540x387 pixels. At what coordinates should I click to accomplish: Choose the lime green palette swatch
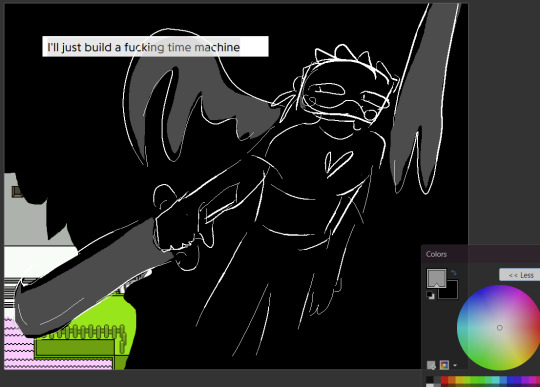[466, 380]
